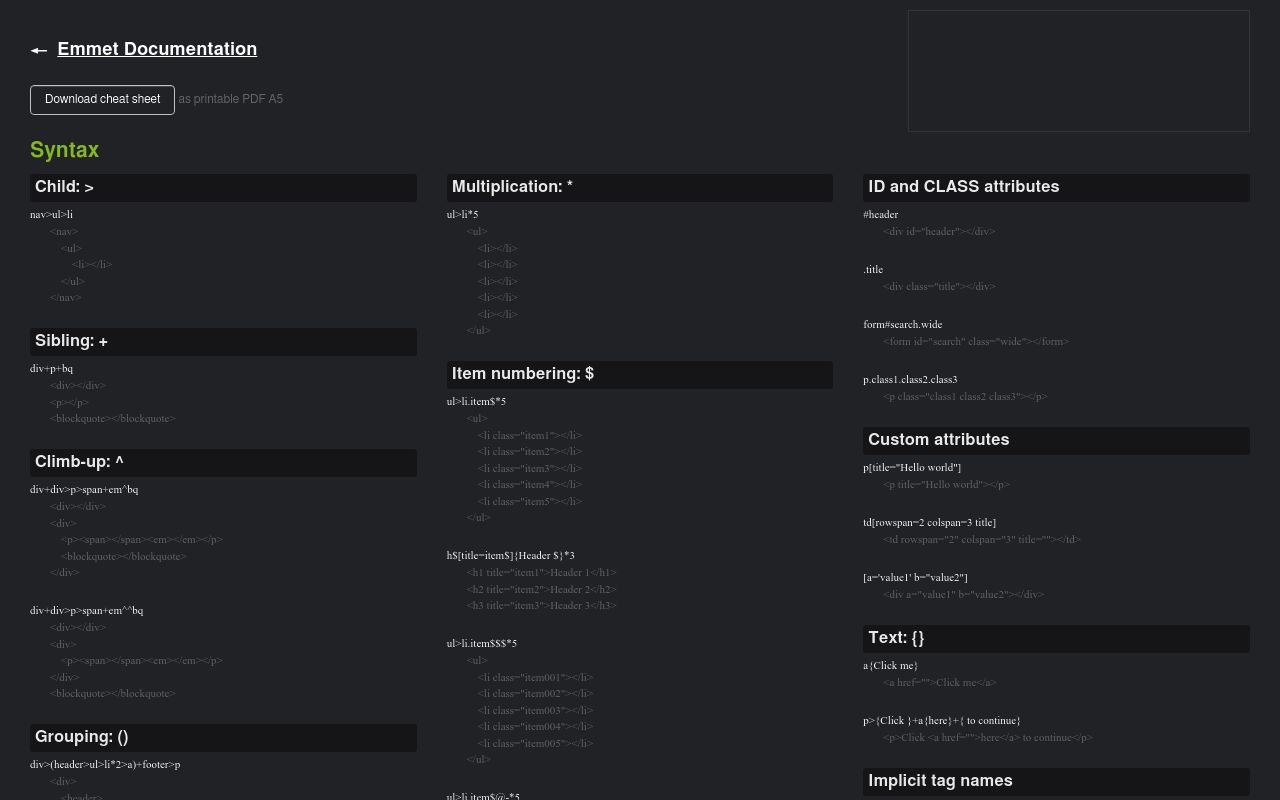Select the green Syntax heading
Image resolution: width=1280 pixels, height=800 pixels.
(64, 150)
